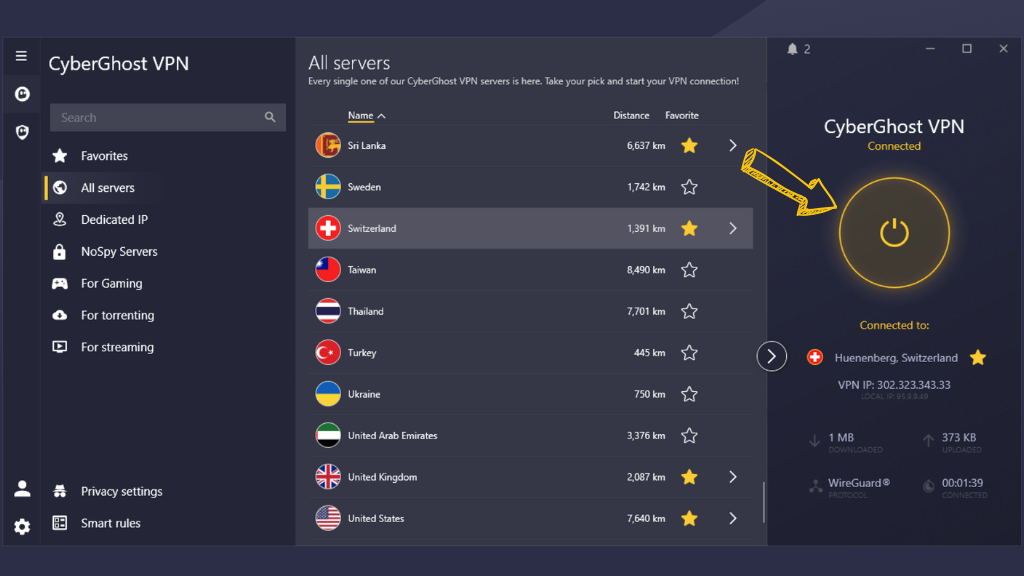Select the VPN connection icon in the left rail
This screenshot has height=576, width=1024.
tap(21, 93)
